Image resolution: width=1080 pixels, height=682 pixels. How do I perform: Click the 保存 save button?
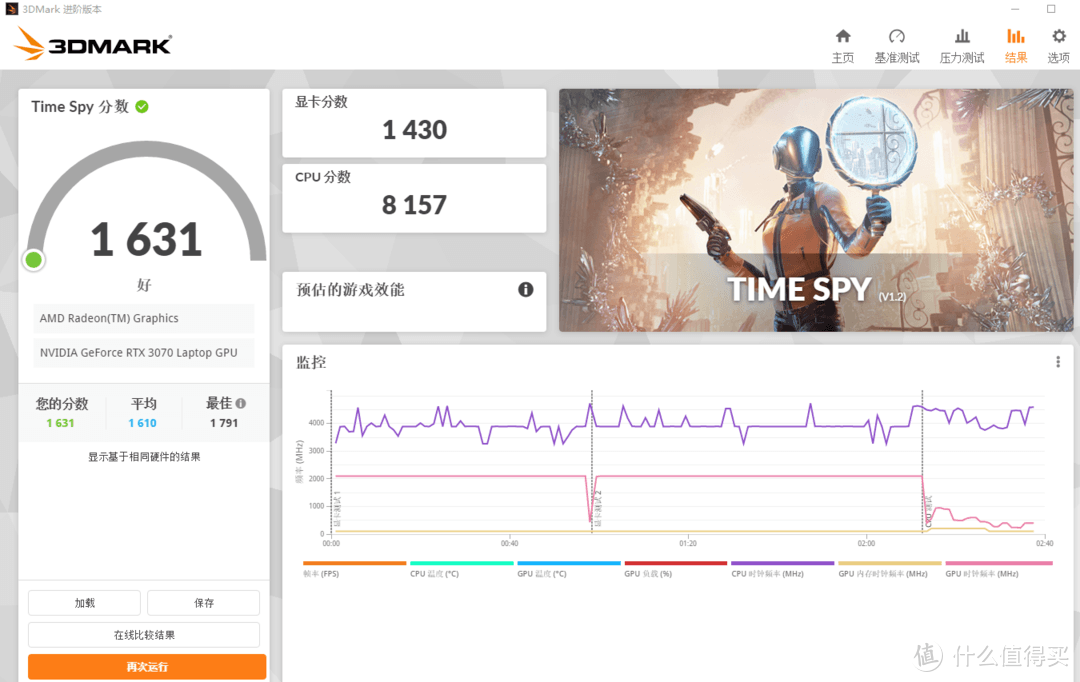[204, 603]
